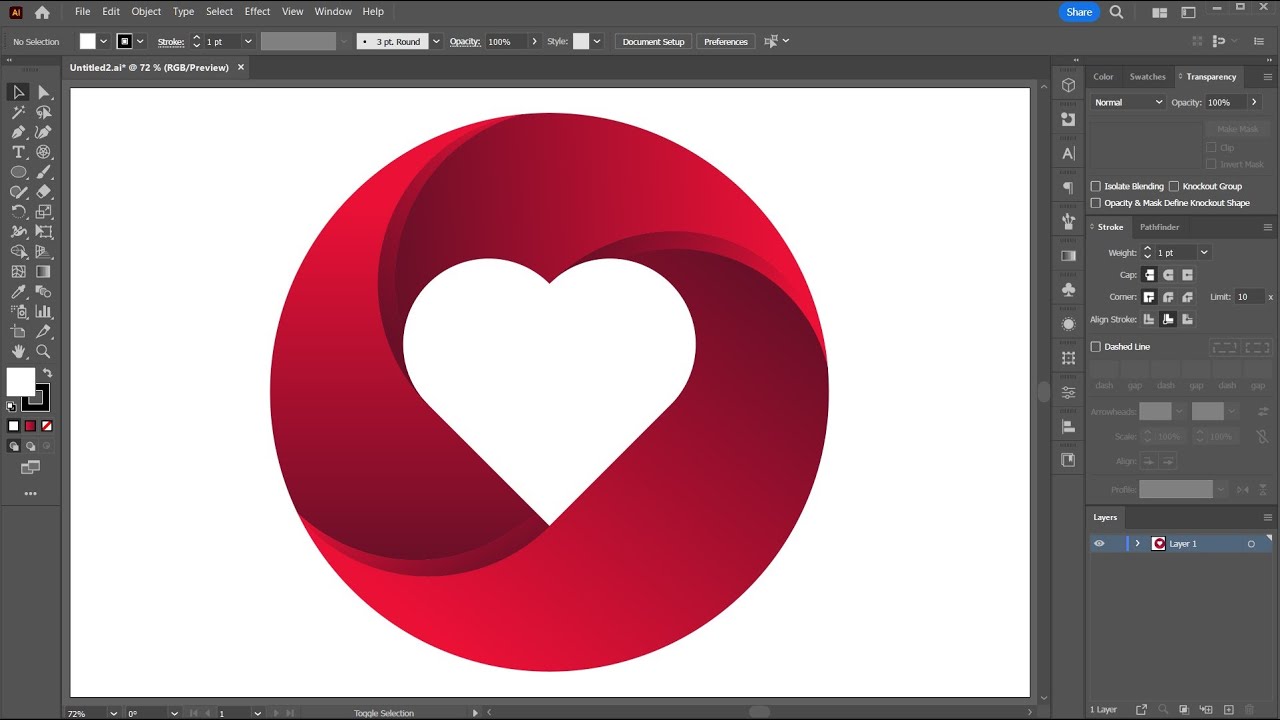Open stroke Weight dropdown in Stroke panel

1204,253
